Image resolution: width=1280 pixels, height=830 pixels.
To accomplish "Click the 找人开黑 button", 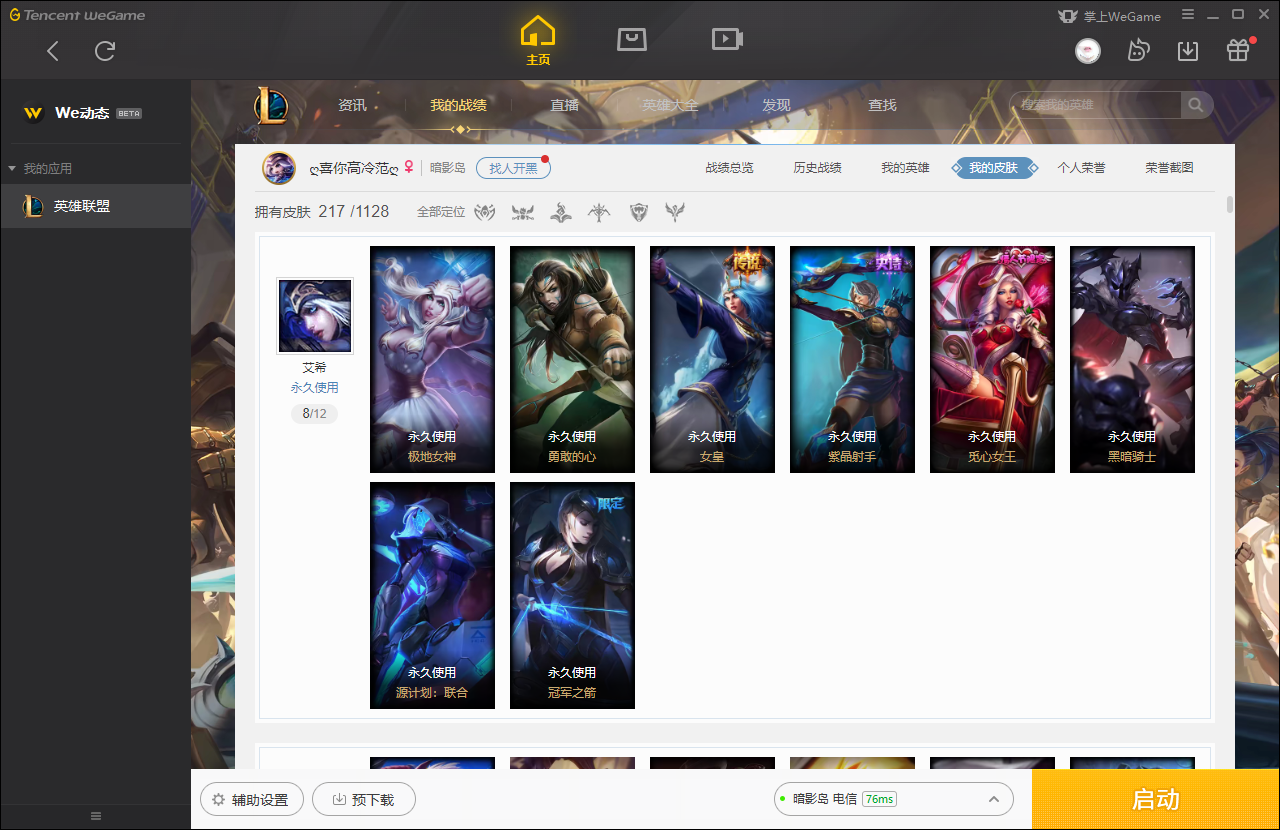I will point(513,168).
